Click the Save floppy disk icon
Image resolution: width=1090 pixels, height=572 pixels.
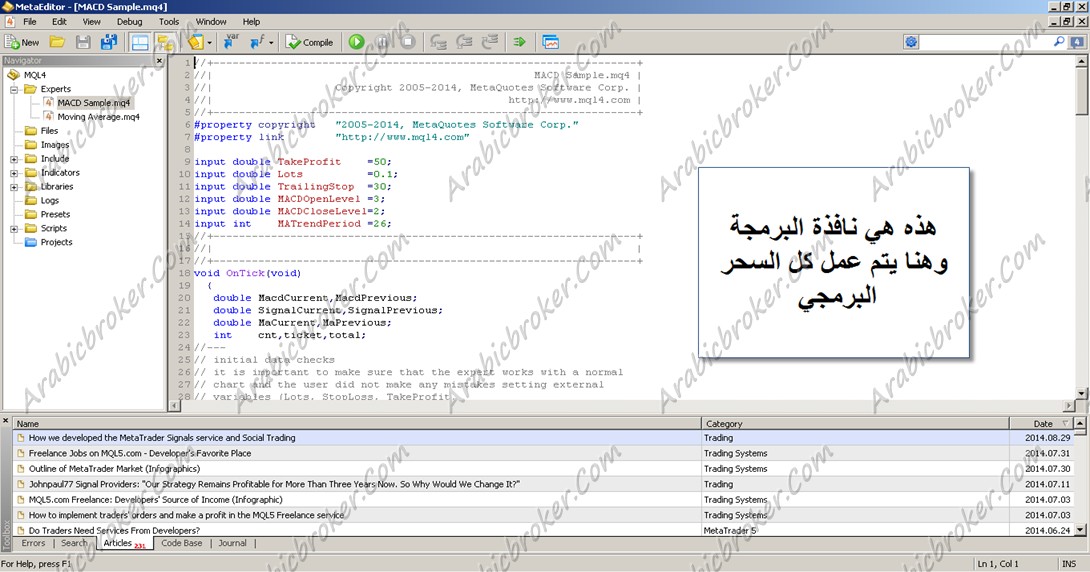tap(83, 42)
